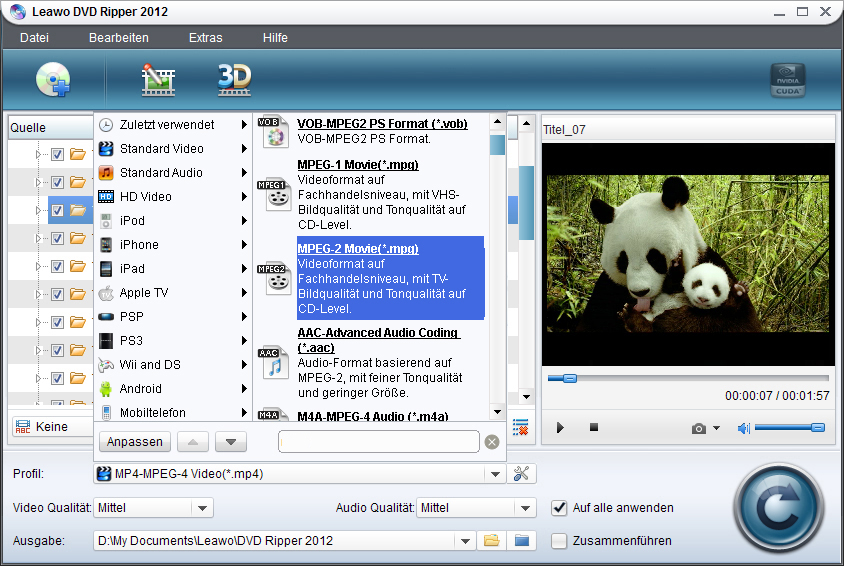This screenshot has height=566, width=844.
Task: Click the PSP console icon
Action: click(106, 317)
